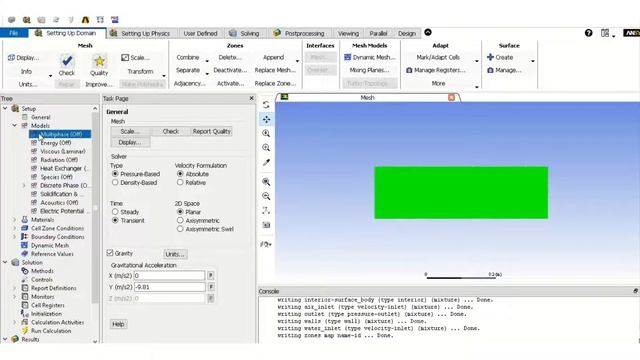Viewport: 640px width, 360px height.
Task: Click the Run Calculation tree icon
Action: click(x=24, y=331)
